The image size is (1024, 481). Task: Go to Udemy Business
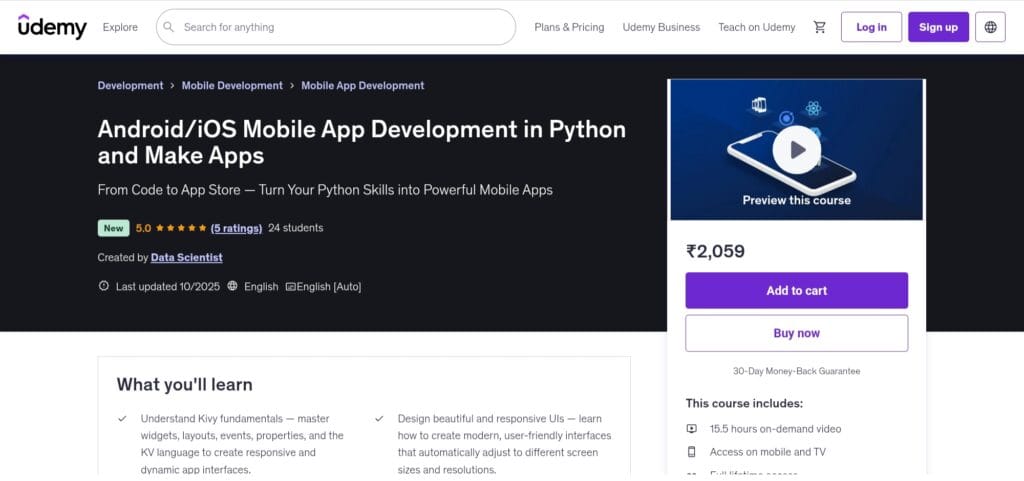[661, 27]
